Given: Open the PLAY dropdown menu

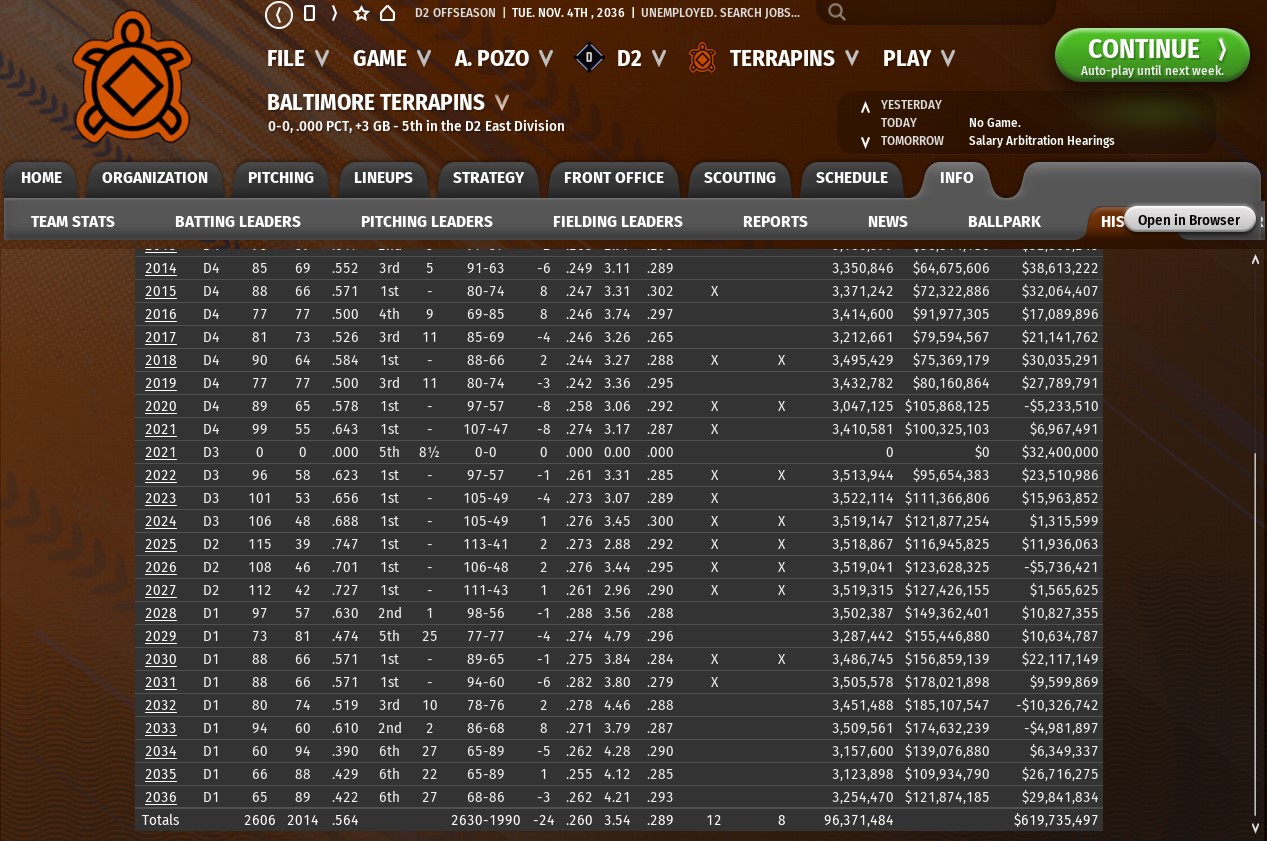Looking at the screenshot, I should click(918, 59).
